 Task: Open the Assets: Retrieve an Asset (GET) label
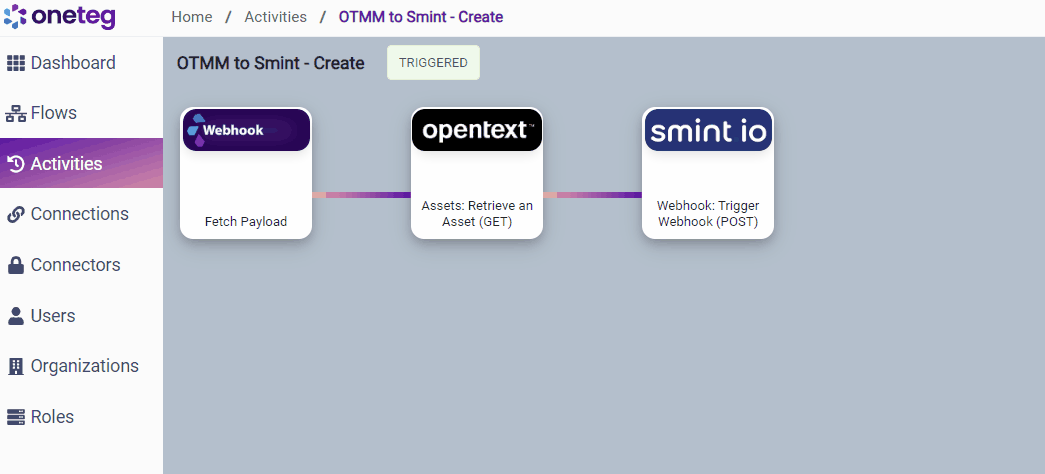tap(477, 213)
